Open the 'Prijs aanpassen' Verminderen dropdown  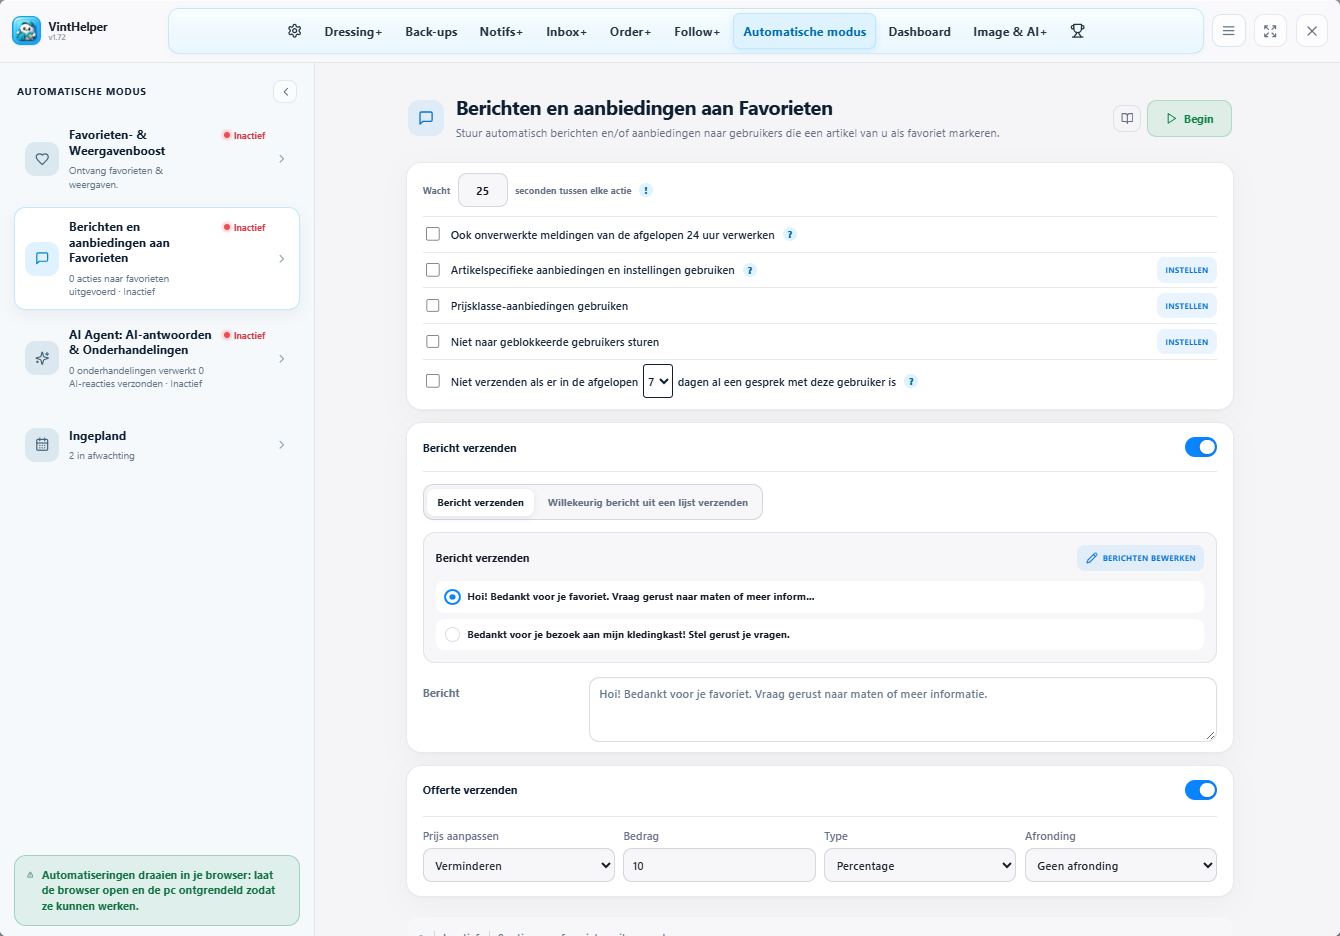tap(519, 865)
